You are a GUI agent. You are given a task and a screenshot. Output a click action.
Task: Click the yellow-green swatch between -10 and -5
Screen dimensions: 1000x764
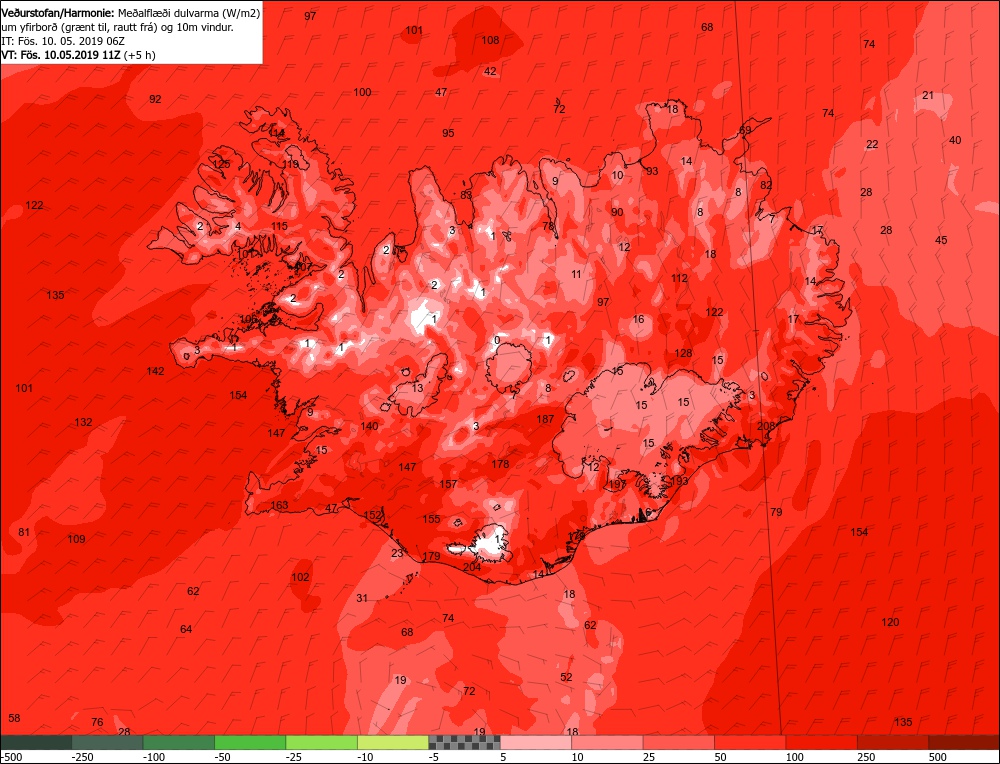click(393, 742)
